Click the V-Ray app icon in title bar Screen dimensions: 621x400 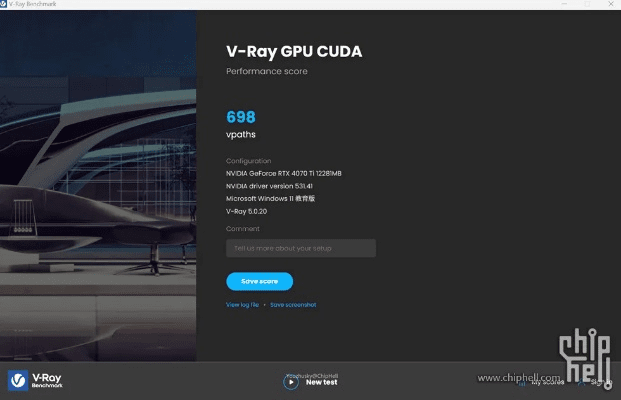[x=5, y=5]
